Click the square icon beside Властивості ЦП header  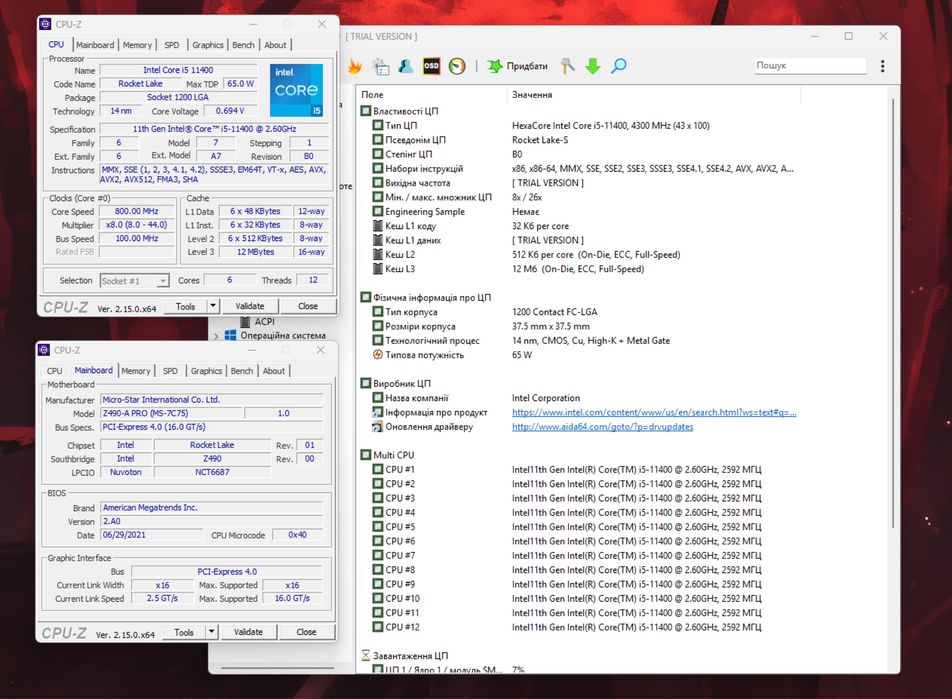pos(366,111)
